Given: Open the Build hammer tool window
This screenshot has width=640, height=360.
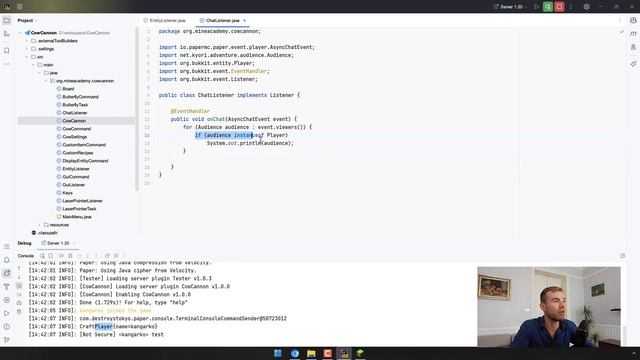Looking at the screenshot, I should pos(7,287).
